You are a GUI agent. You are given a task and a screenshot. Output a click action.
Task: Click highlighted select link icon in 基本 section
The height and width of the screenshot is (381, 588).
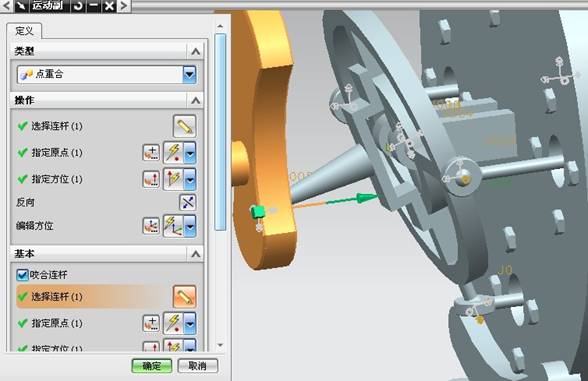pyautogui.click(x=184, y=297)
